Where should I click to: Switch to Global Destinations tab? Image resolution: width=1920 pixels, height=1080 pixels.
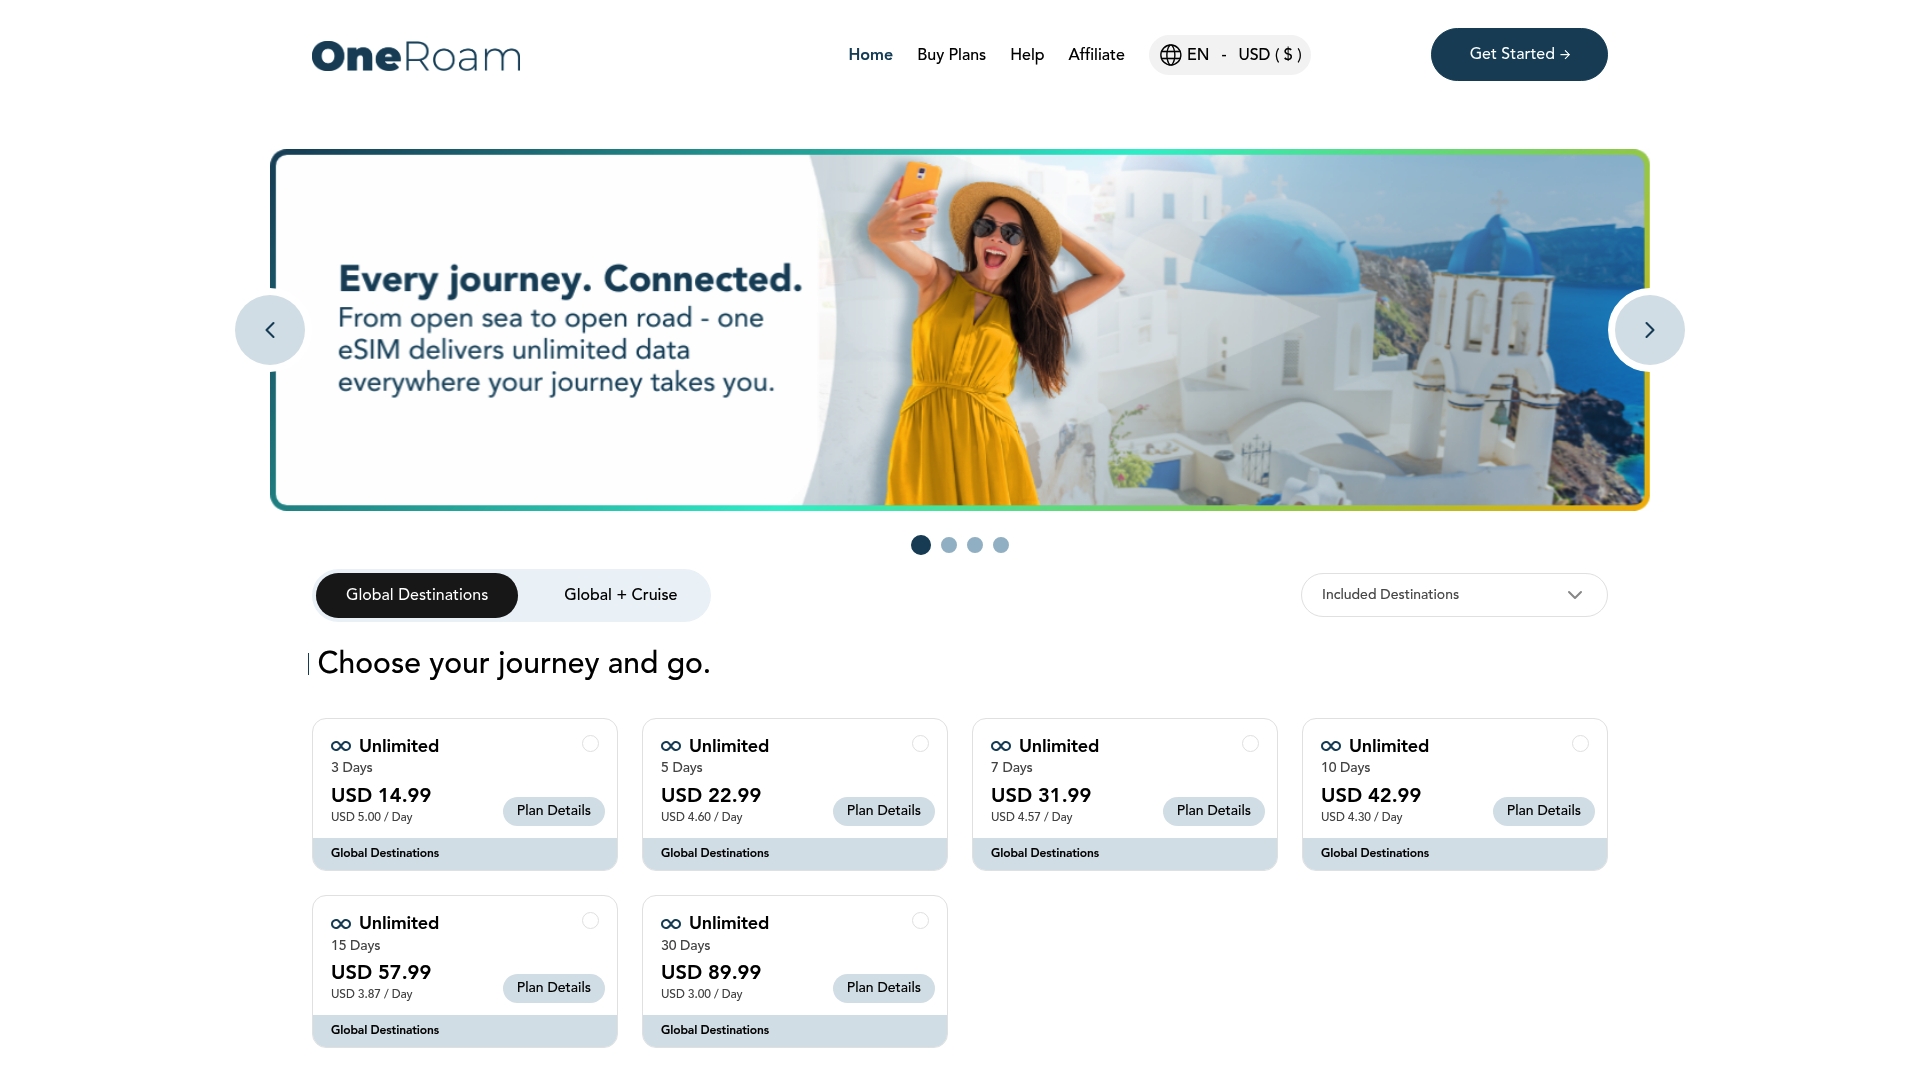click(x=417, y=595)
